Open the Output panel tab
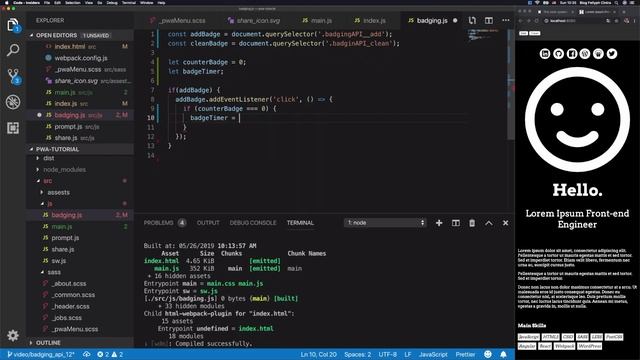640x360 pixels. click(x=208, y=223)
